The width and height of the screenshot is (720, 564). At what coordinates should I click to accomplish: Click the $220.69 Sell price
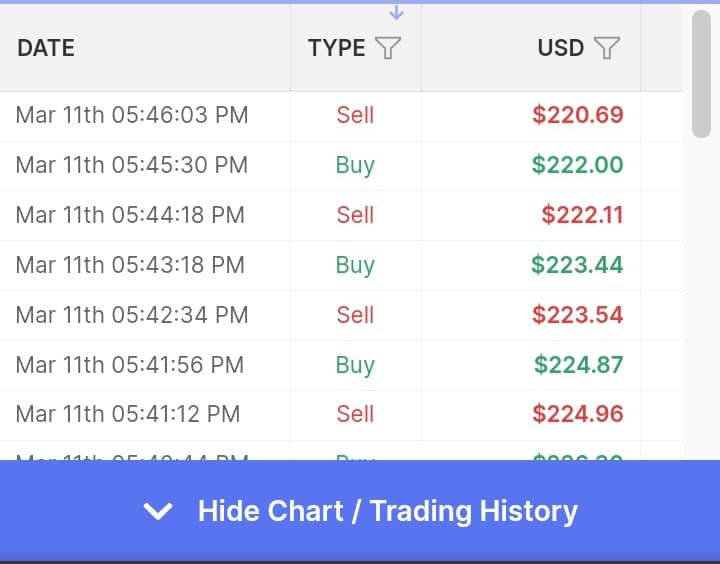pos(578,115)
